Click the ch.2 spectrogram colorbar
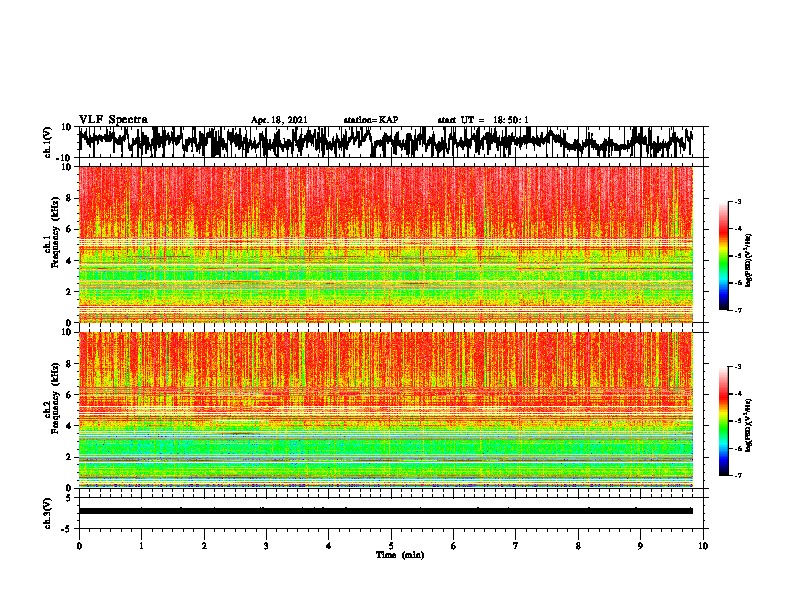This screenshot has height=612, width=792. point(724,421)
